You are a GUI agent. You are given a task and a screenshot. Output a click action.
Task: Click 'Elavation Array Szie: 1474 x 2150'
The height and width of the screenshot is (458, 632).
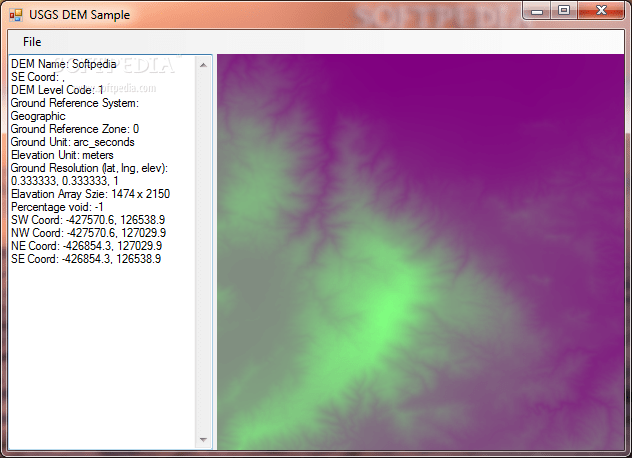click(90, 194)
